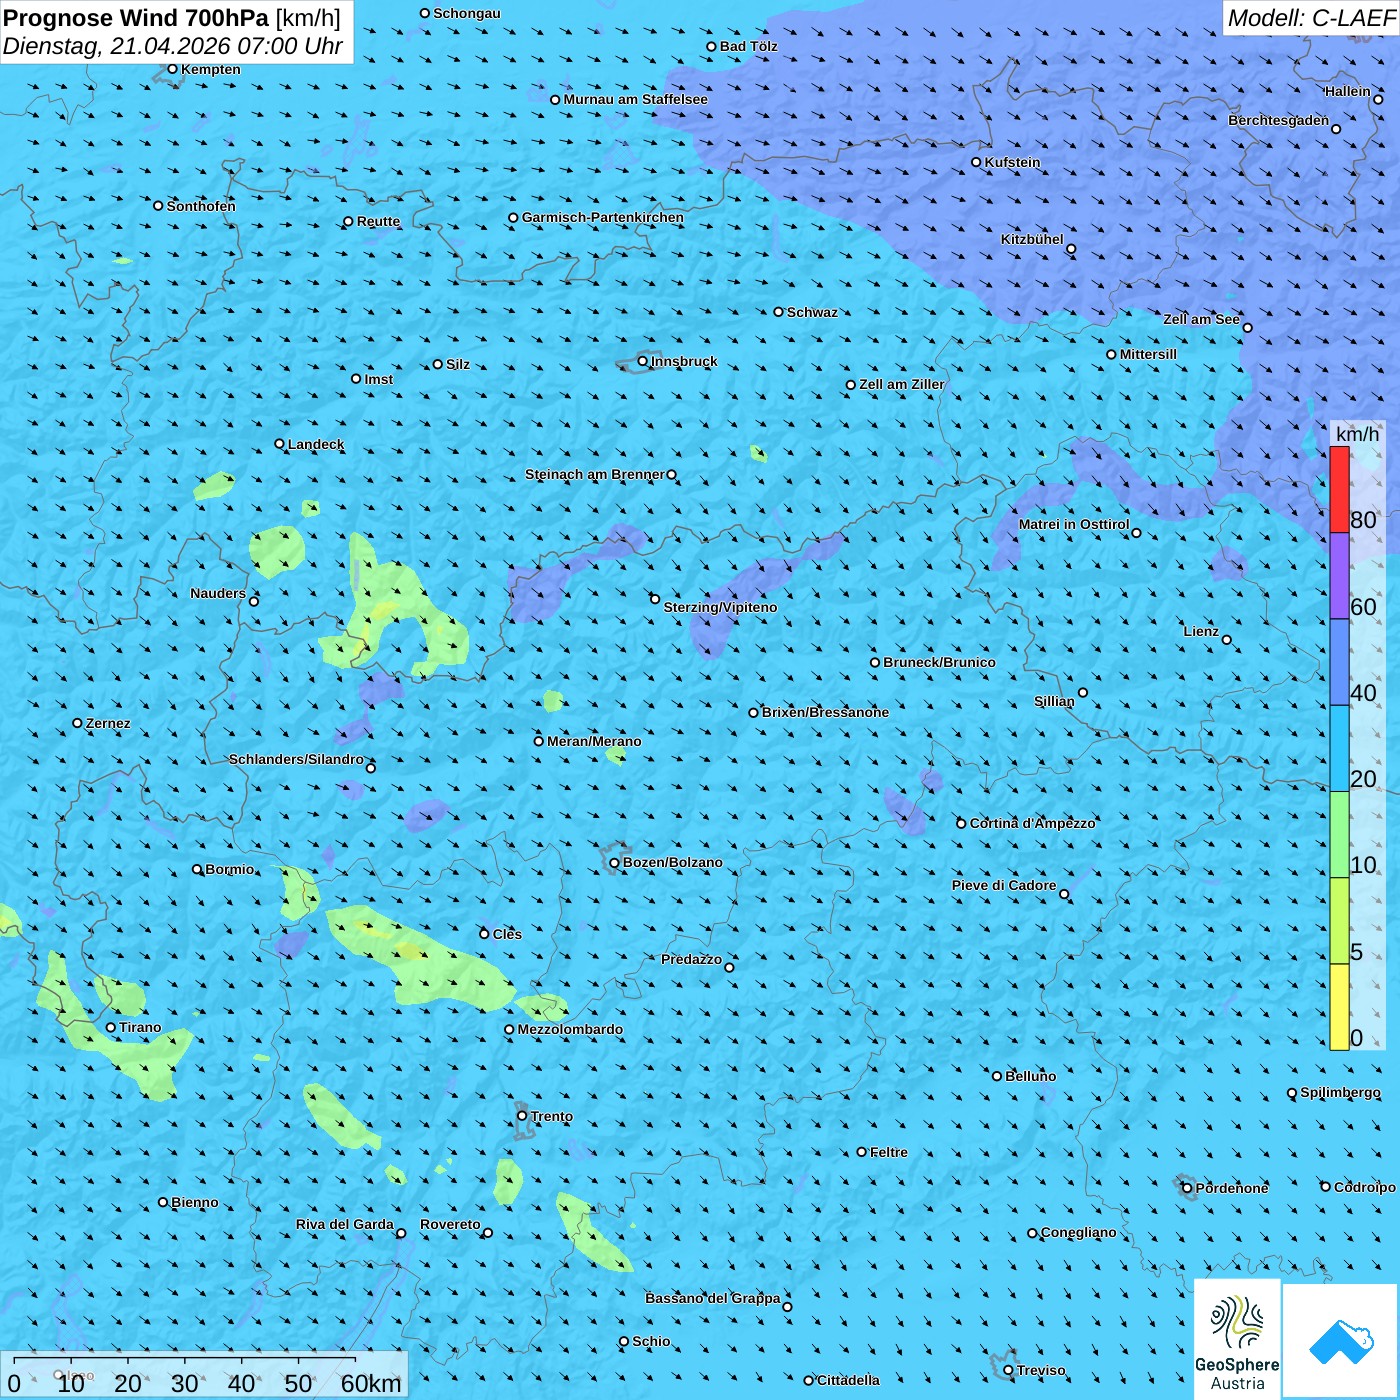
Task: Click the 'Bruneck/Brunico' label
Action: 939,662
